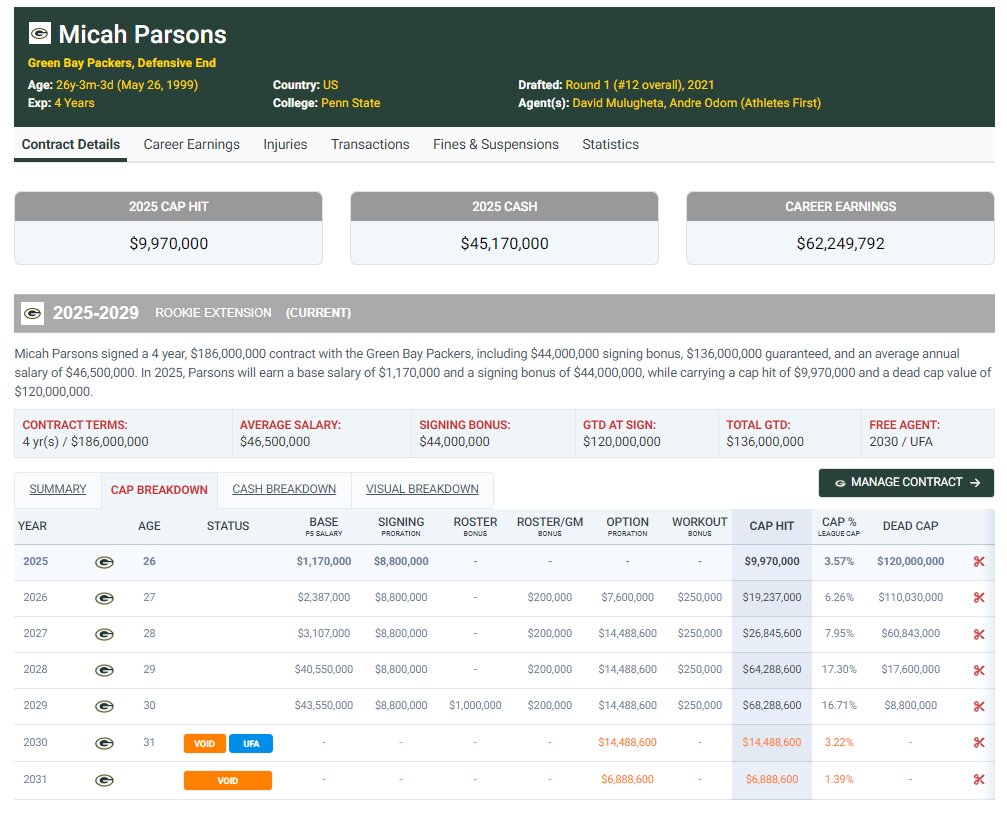Click the orange VOID badge in the 2031 row
The image size is (1007, 823).
227,781
